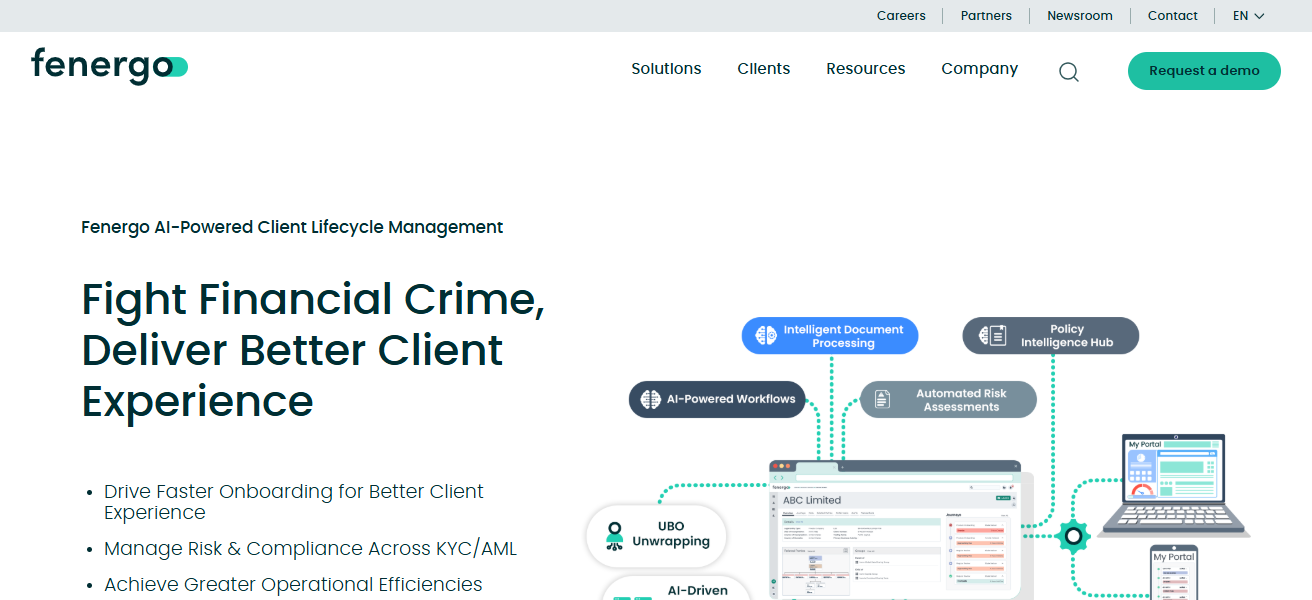Click the Policy Intelligence Hub icon
Viewport: 1312px width, 600px height.
coord(992,336)
